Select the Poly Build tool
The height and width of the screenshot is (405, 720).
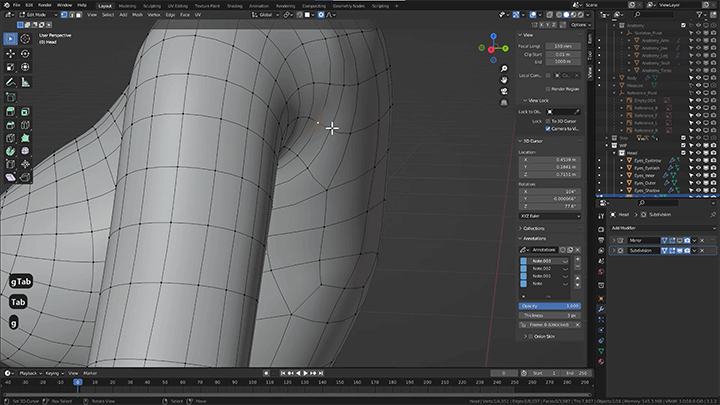click(25, 138)
